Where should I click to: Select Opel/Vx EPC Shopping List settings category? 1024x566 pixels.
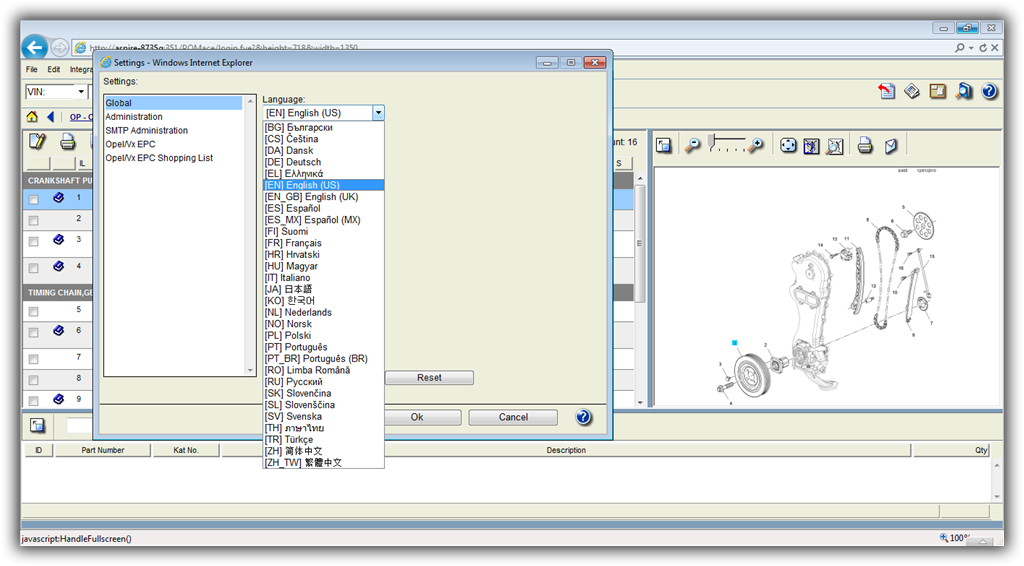[159, 158]
